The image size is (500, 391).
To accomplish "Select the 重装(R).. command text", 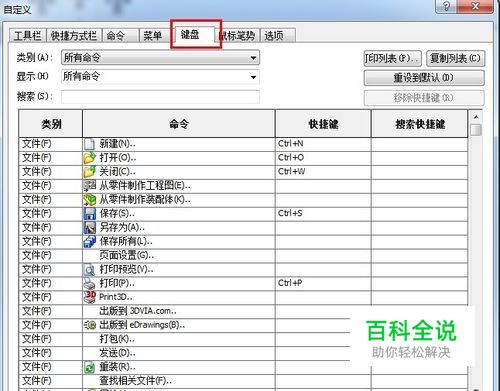I will 117,367.
